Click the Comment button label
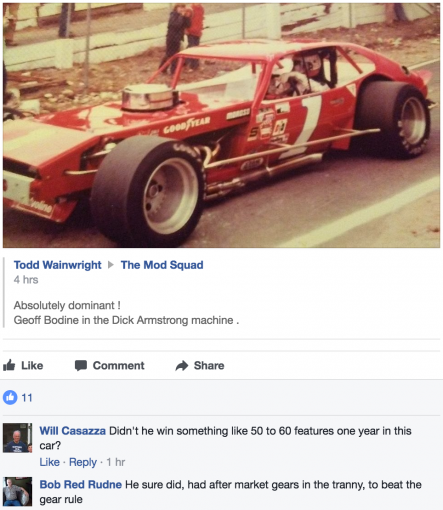Viewport: 443px width, 510px height. click(x=119, y=366)
